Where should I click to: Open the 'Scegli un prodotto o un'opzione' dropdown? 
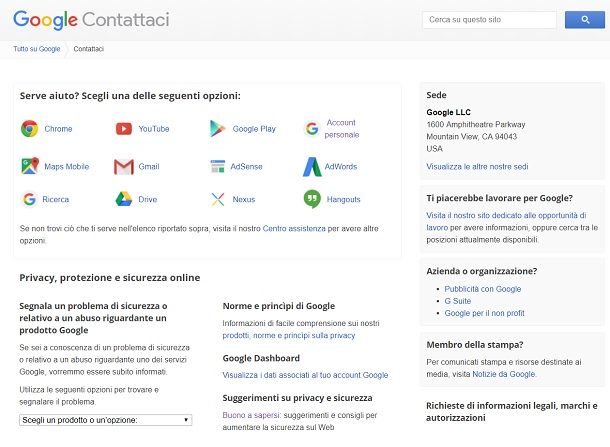pyautogui.click(x=105, y=420)
